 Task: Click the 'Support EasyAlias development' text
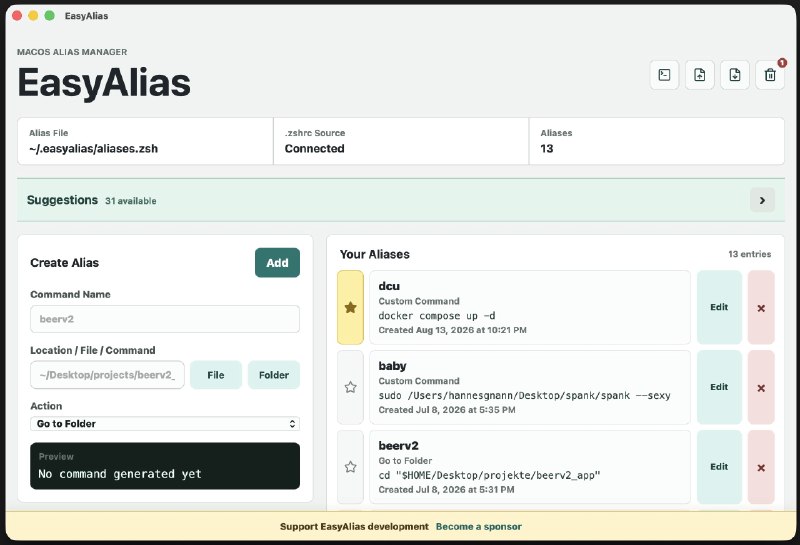tap(354, 527)
